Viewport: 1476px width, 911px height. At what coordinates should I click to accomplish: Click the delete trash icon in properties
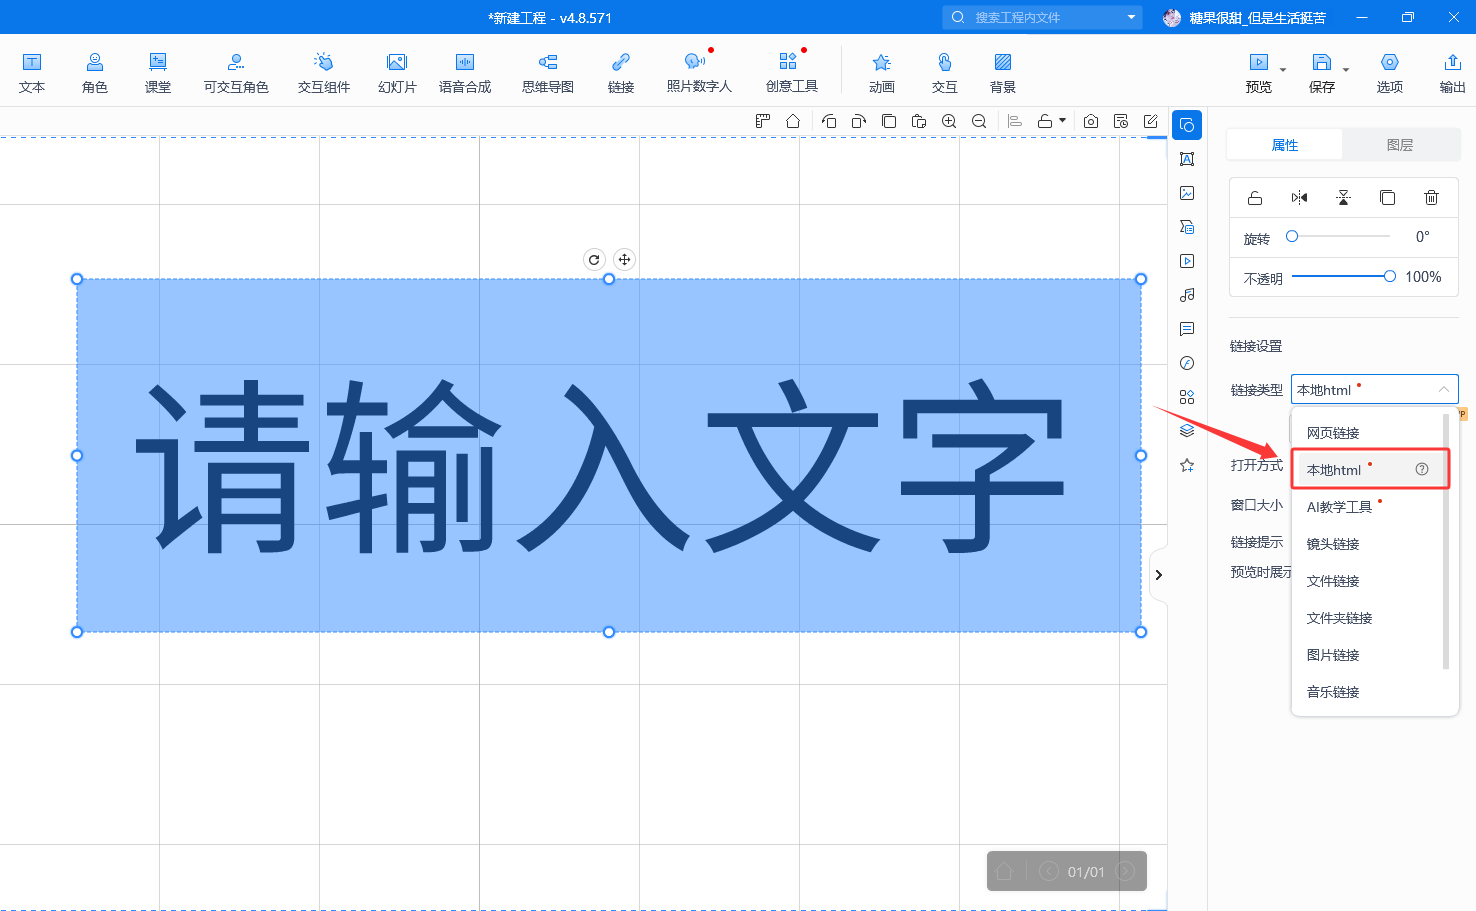(1431, 198)
